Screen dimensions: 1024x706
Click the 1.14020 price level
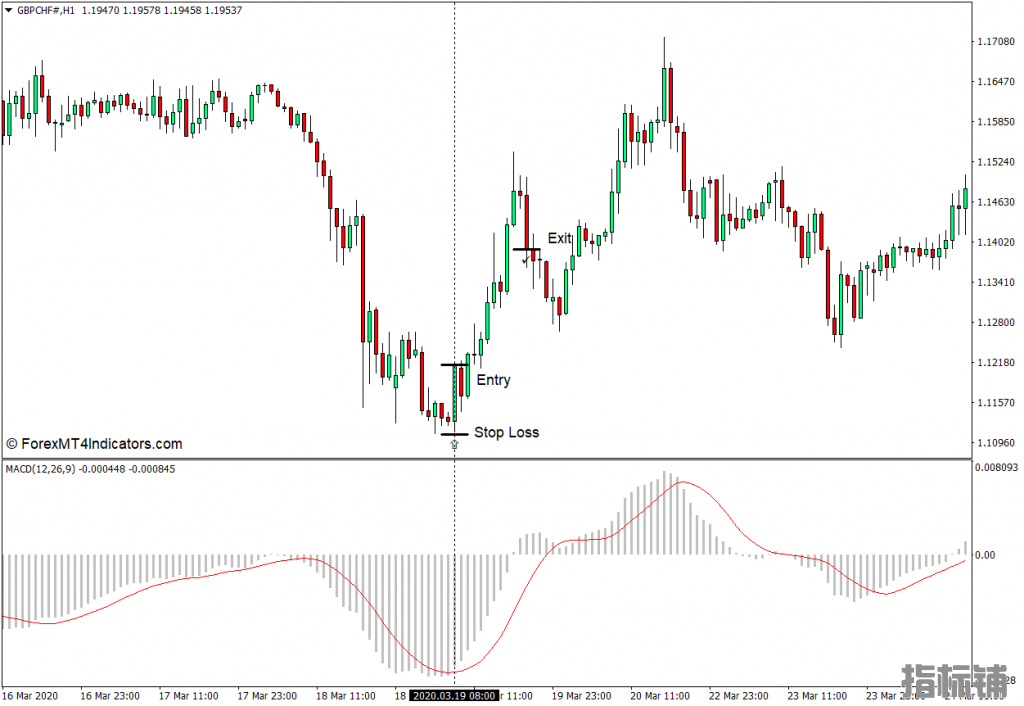tap(996, 242)
